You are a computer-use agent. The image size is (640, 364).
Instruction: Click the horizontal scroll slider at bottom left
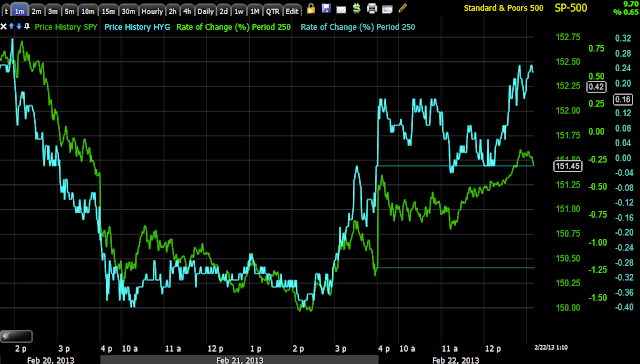pyautogui.click(x=16, y=336)
